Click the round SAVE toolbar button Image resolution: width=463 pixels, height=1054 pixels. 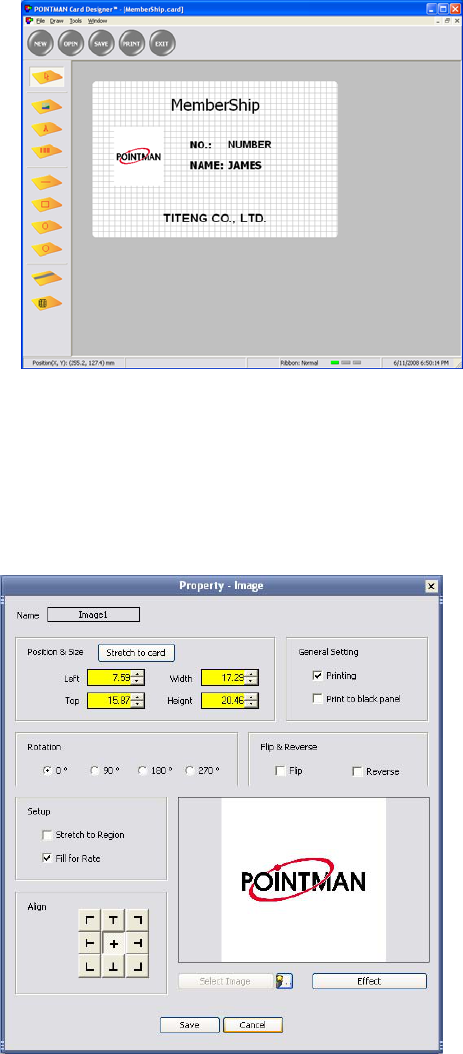[101, 43]
